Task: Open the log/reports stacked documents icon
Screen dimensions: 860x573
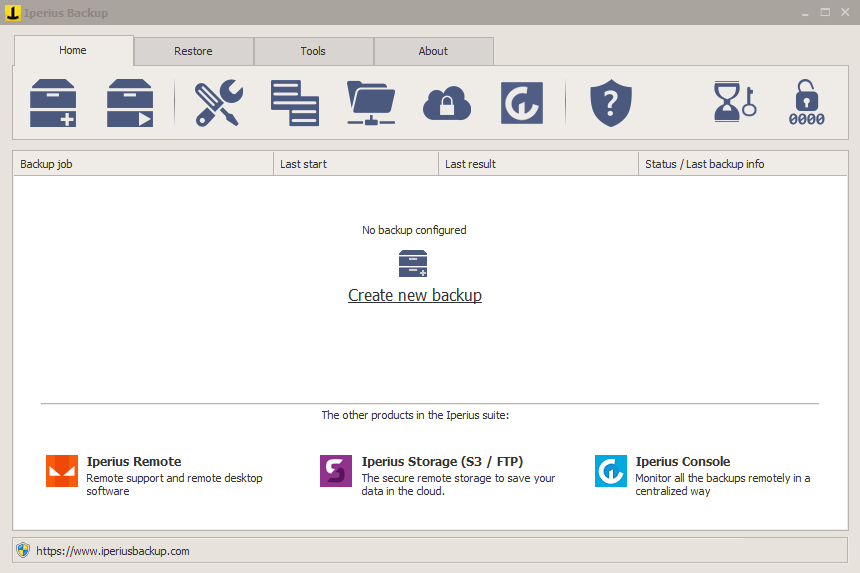Action: [295, 103]
